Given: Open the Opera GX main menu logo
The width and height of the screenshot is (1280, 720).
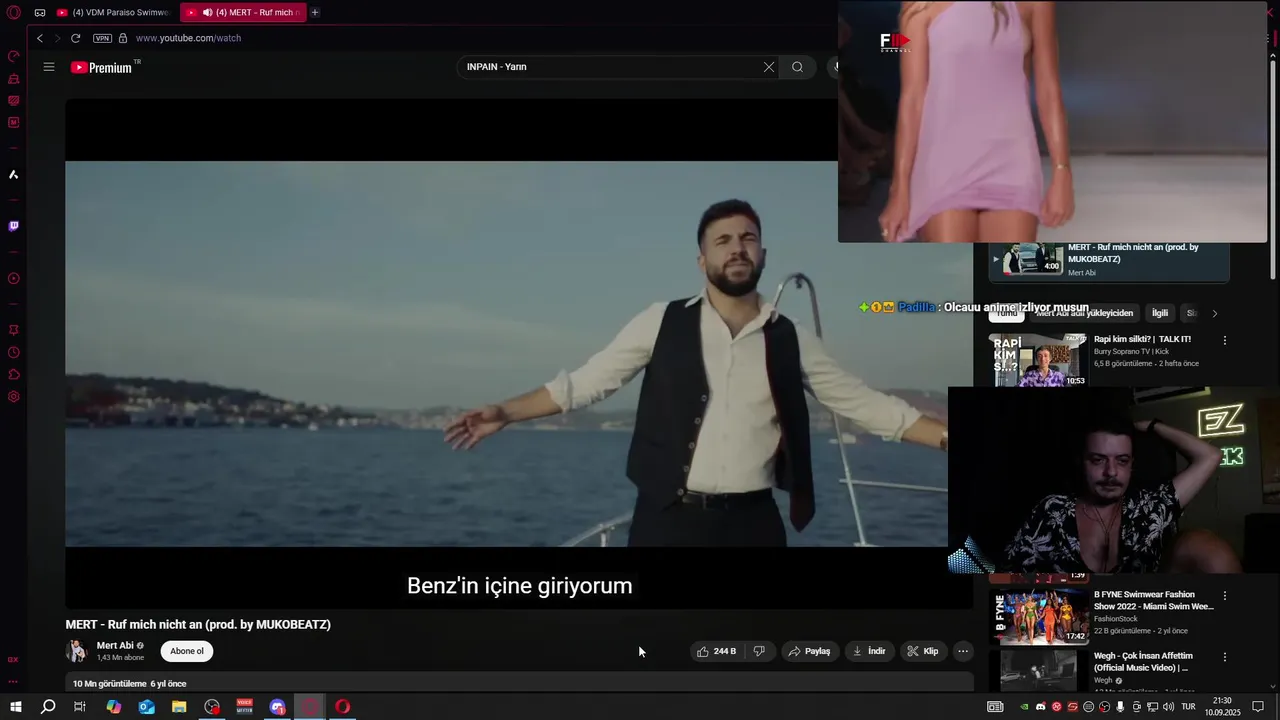Looking at the screenshot, I should 14,12.
